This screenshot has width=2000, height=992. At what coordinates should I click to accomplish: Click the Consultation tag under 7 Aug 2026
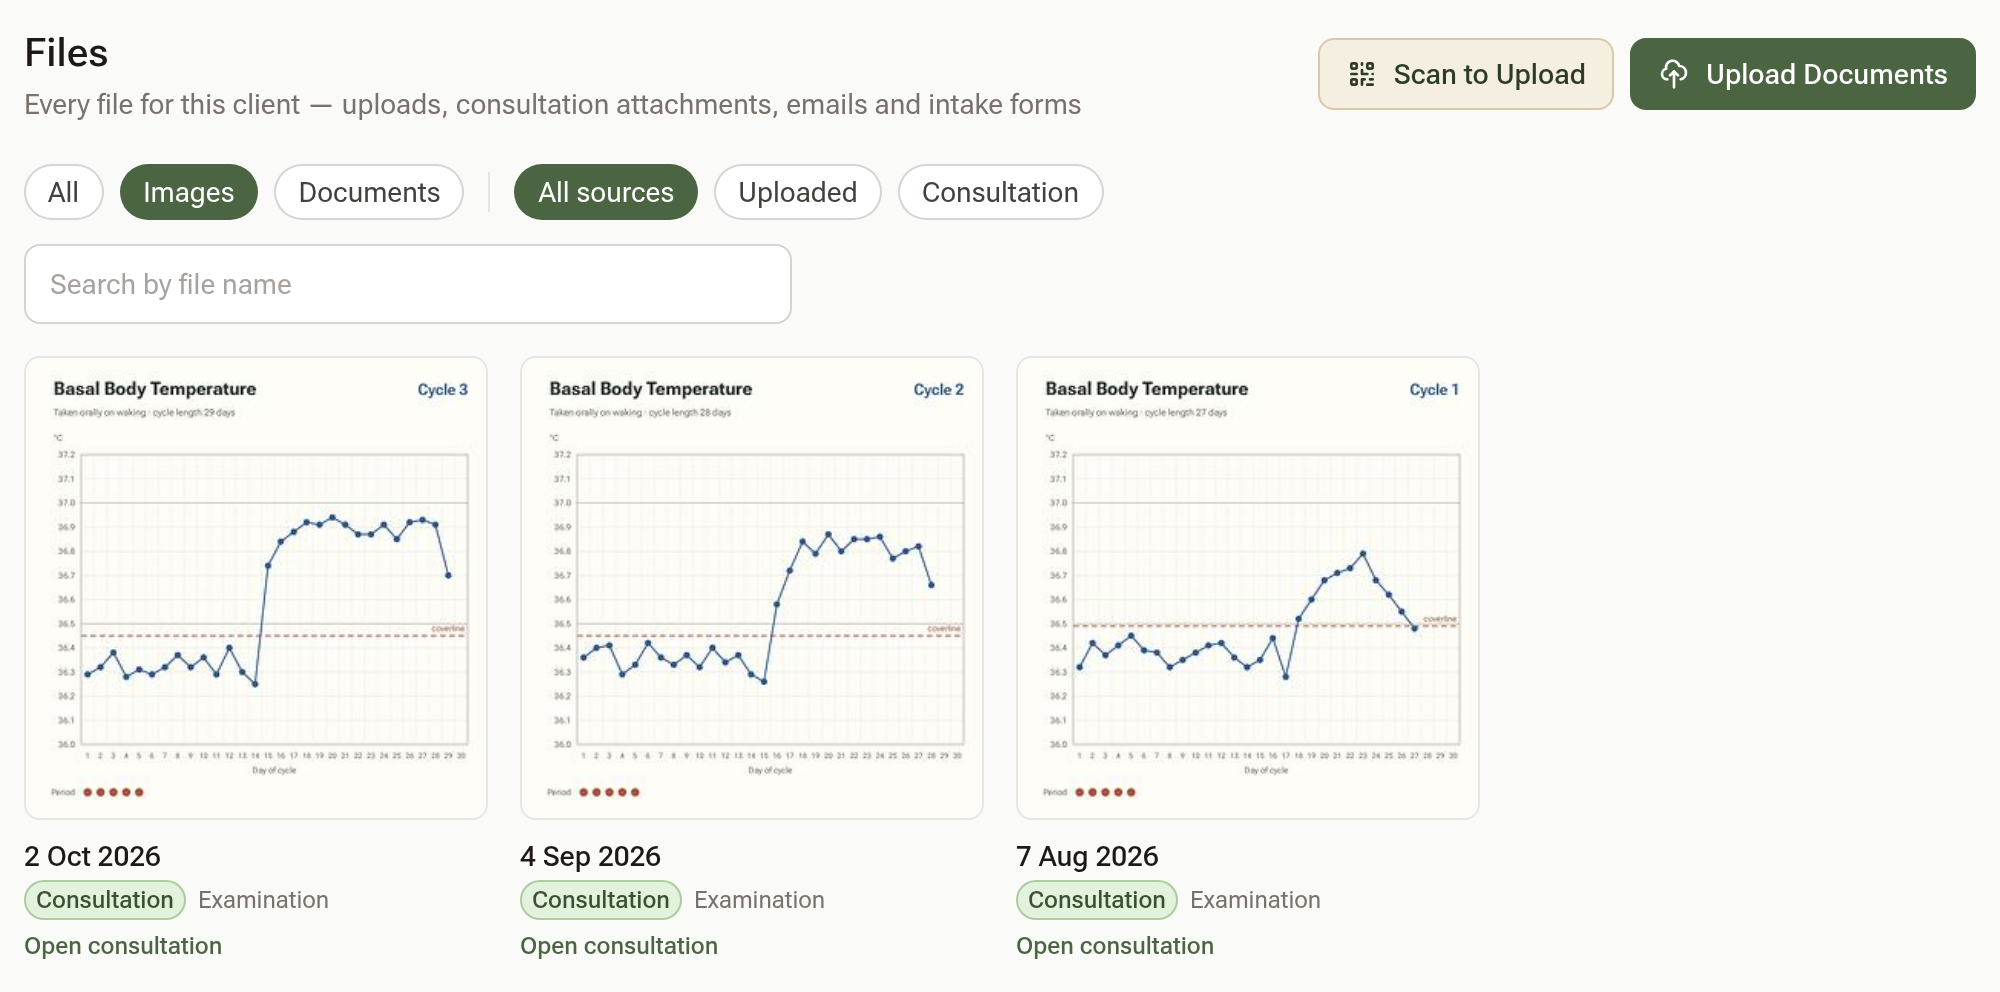(1097, 900)
